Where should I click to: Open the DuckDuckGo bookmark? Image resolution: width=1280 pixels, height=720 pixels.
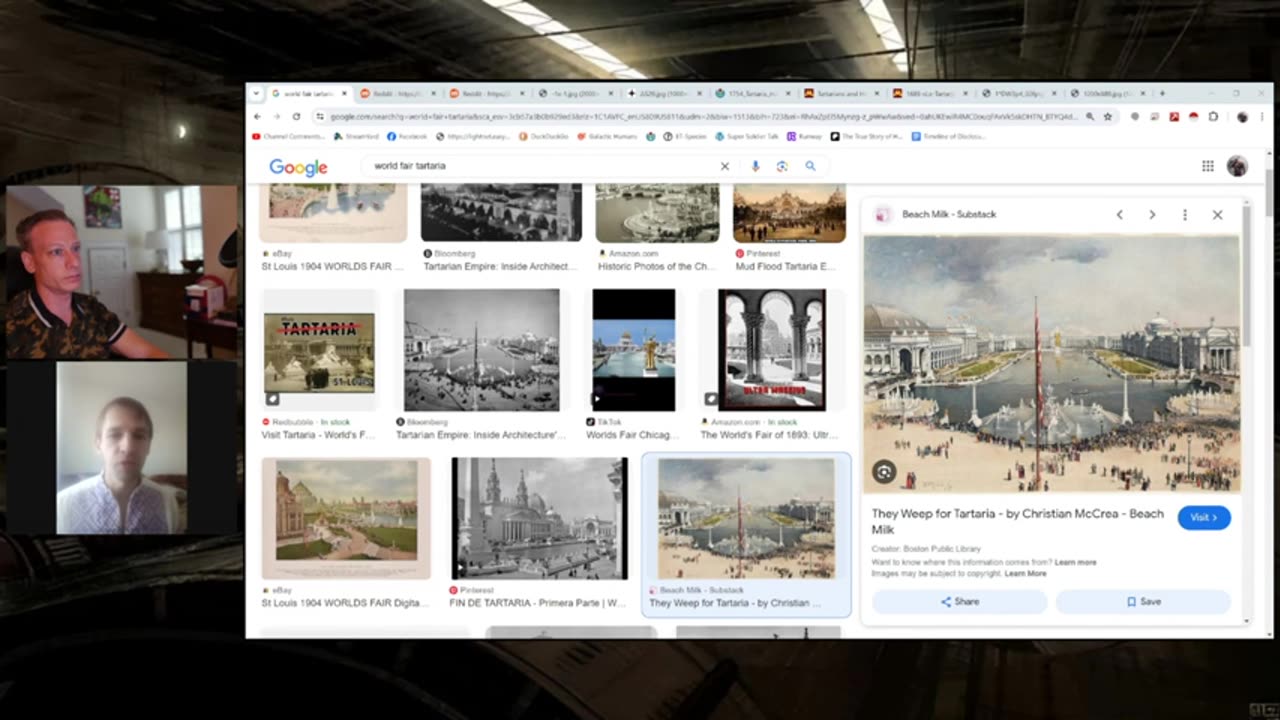[543, 136]
